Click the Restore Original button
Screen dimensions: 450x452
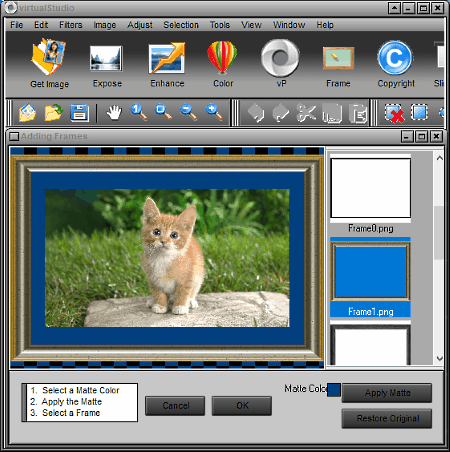tap(387, 418)
